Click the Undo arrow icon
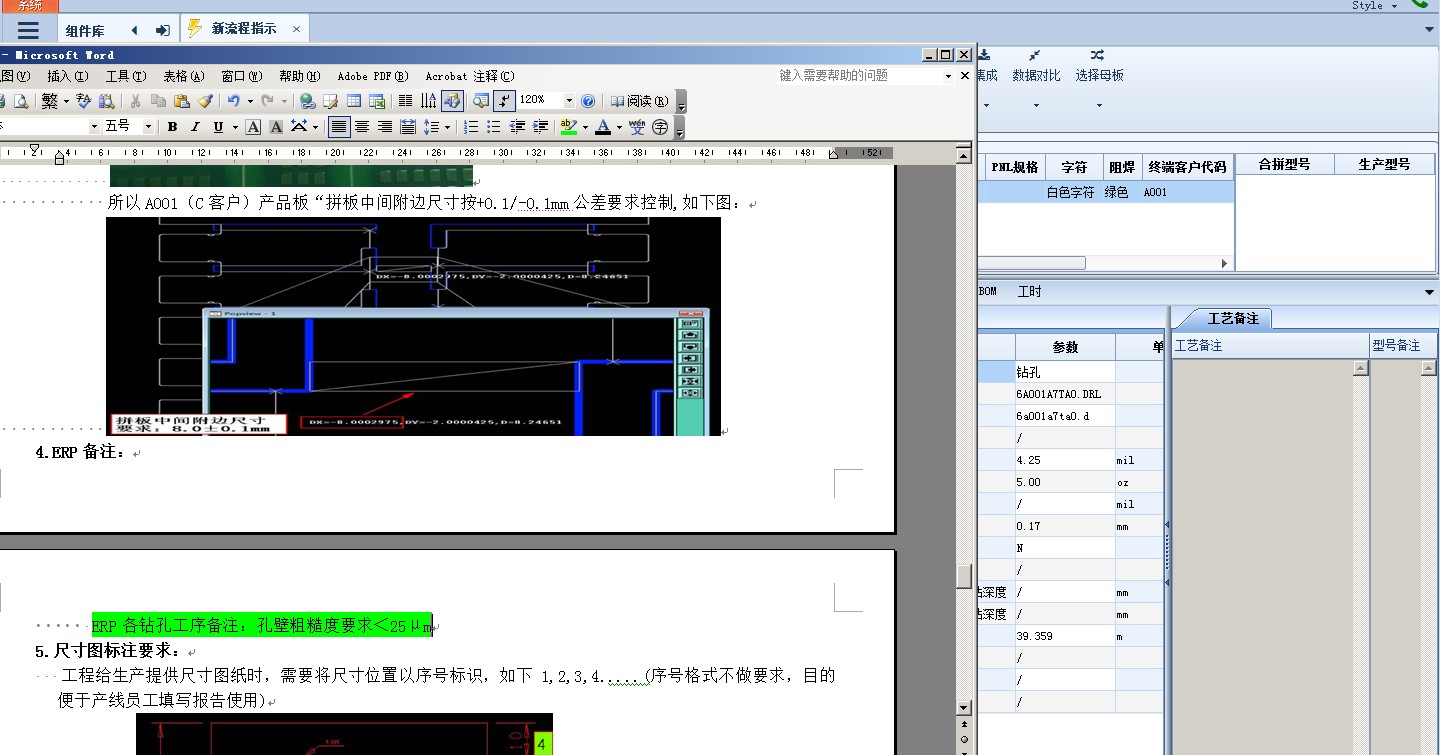The height and width of the screenshot is (755, 1440). 233,101
